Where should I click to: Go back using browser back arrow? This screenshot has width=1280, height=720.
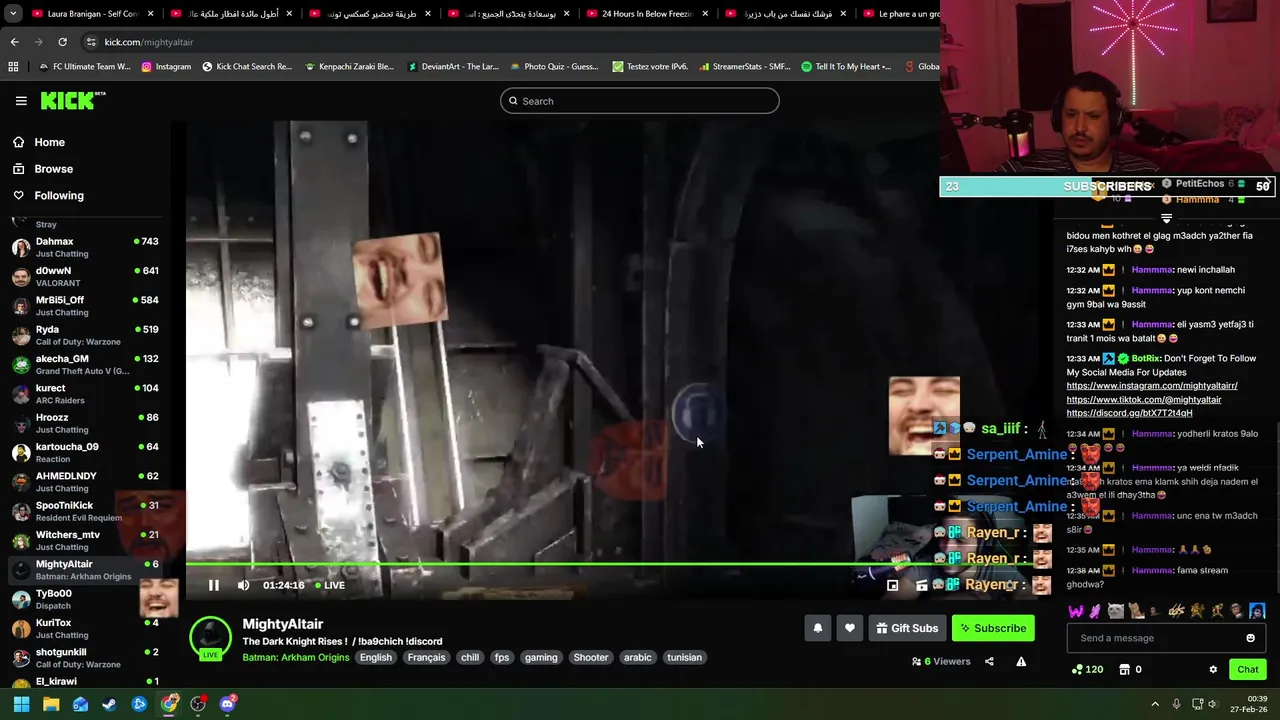tap(14, 42)
